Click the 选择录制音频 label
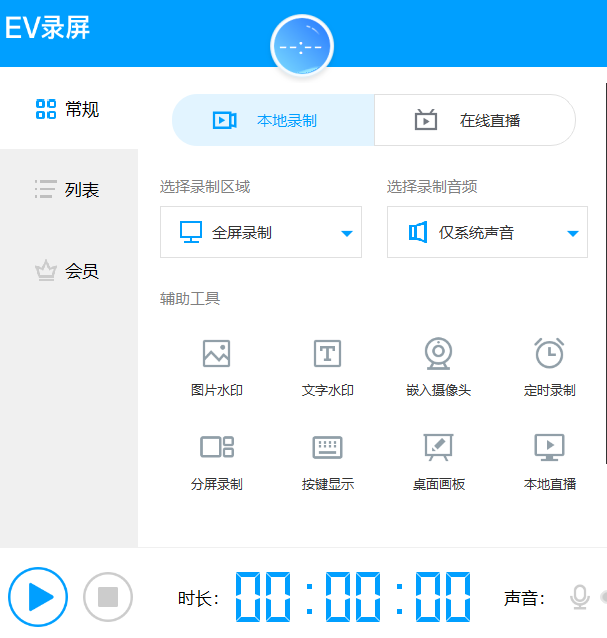 pos(432,187)
